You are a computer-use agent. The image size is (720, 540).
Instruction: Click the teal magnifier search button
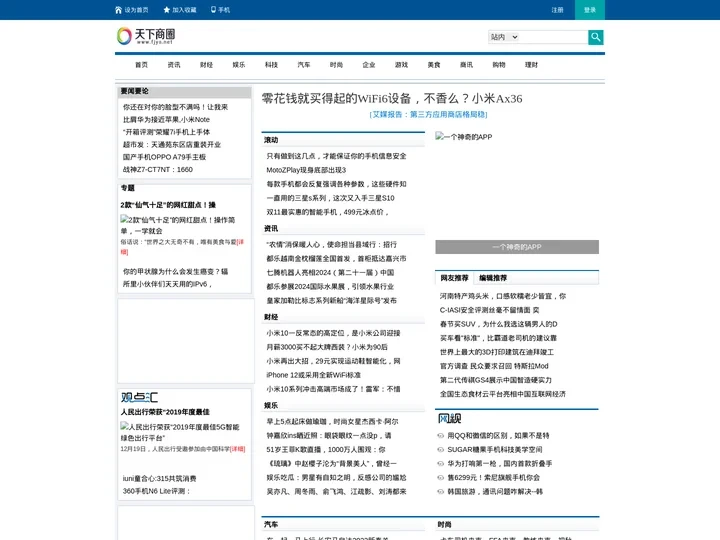click(596, 37)
